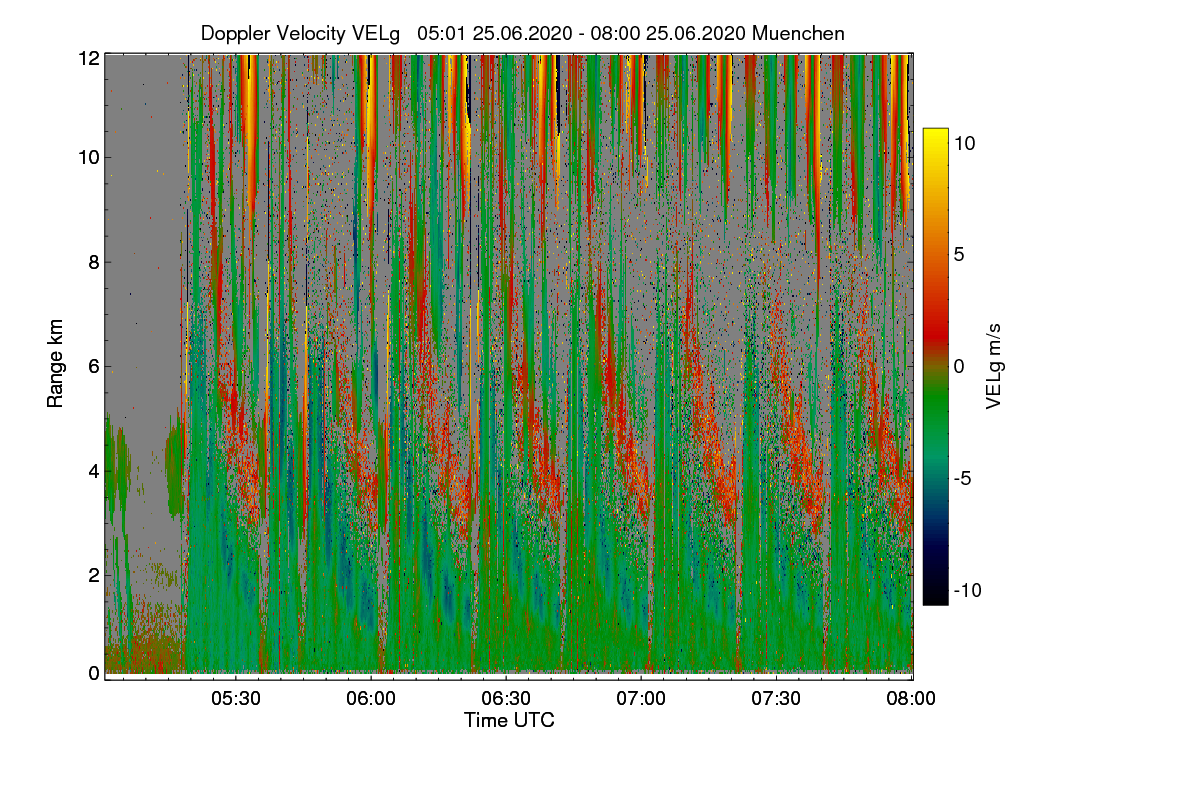This screenshot has width=1200, height=800.
Task: Click the 05:30 time axis label
Action: click(x=236, y=699)
